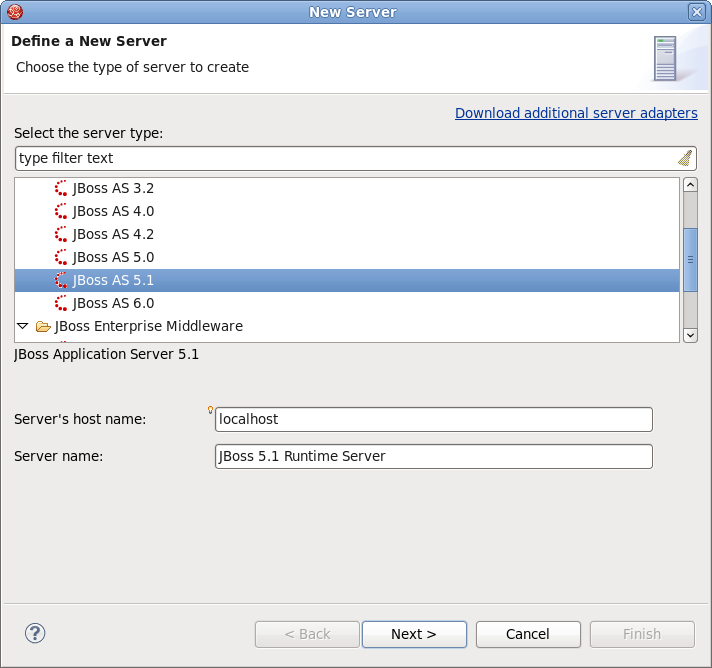Collapse the JBoss Enterprise Middleware tree node

[x=23, y=326]
